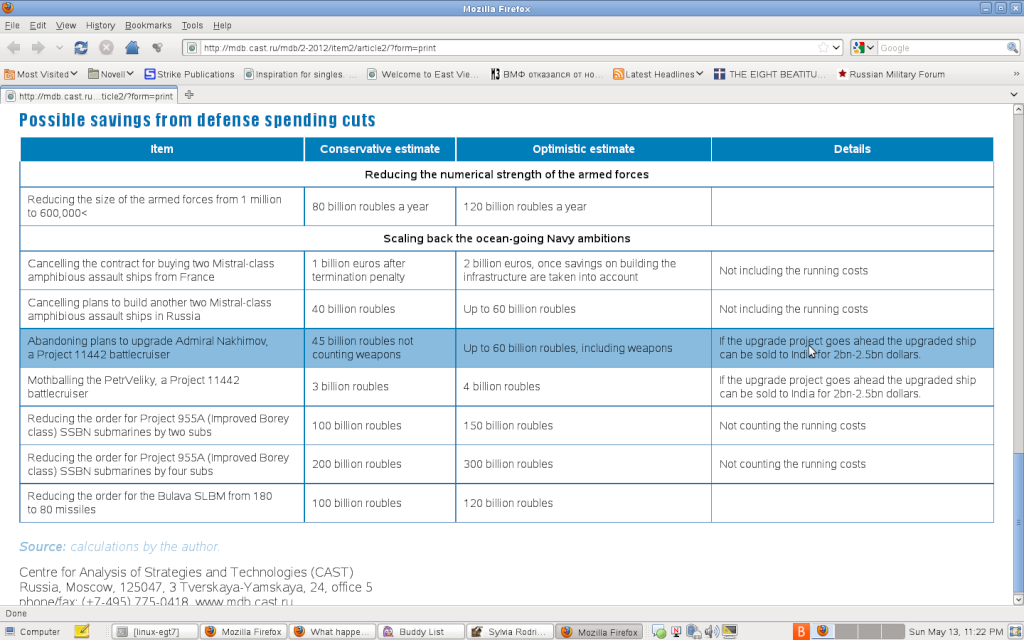Bookmark this page with the star icon
The height and width of the screenshot is (640, 1024).
coord(823,48)
